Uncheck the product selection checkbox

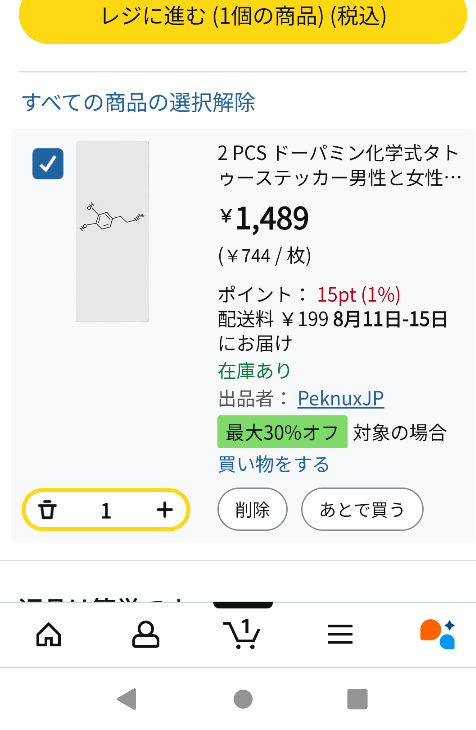[48, 163]
